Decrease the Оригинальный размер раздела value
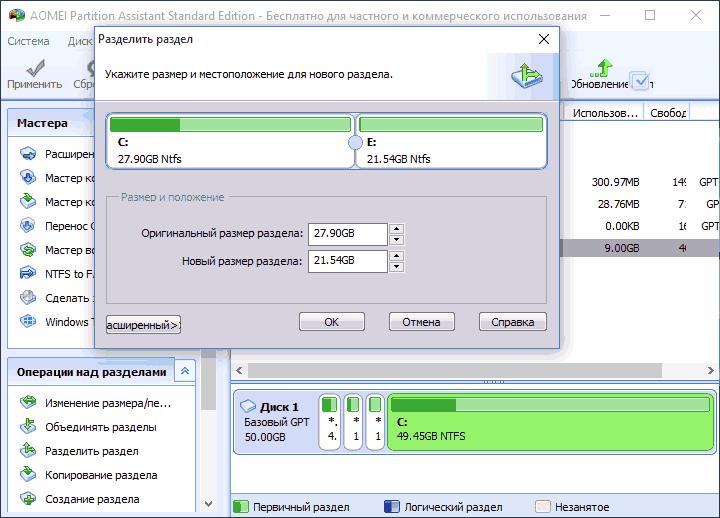The width and height of the screenshot is (720, 518). (396, 240)
